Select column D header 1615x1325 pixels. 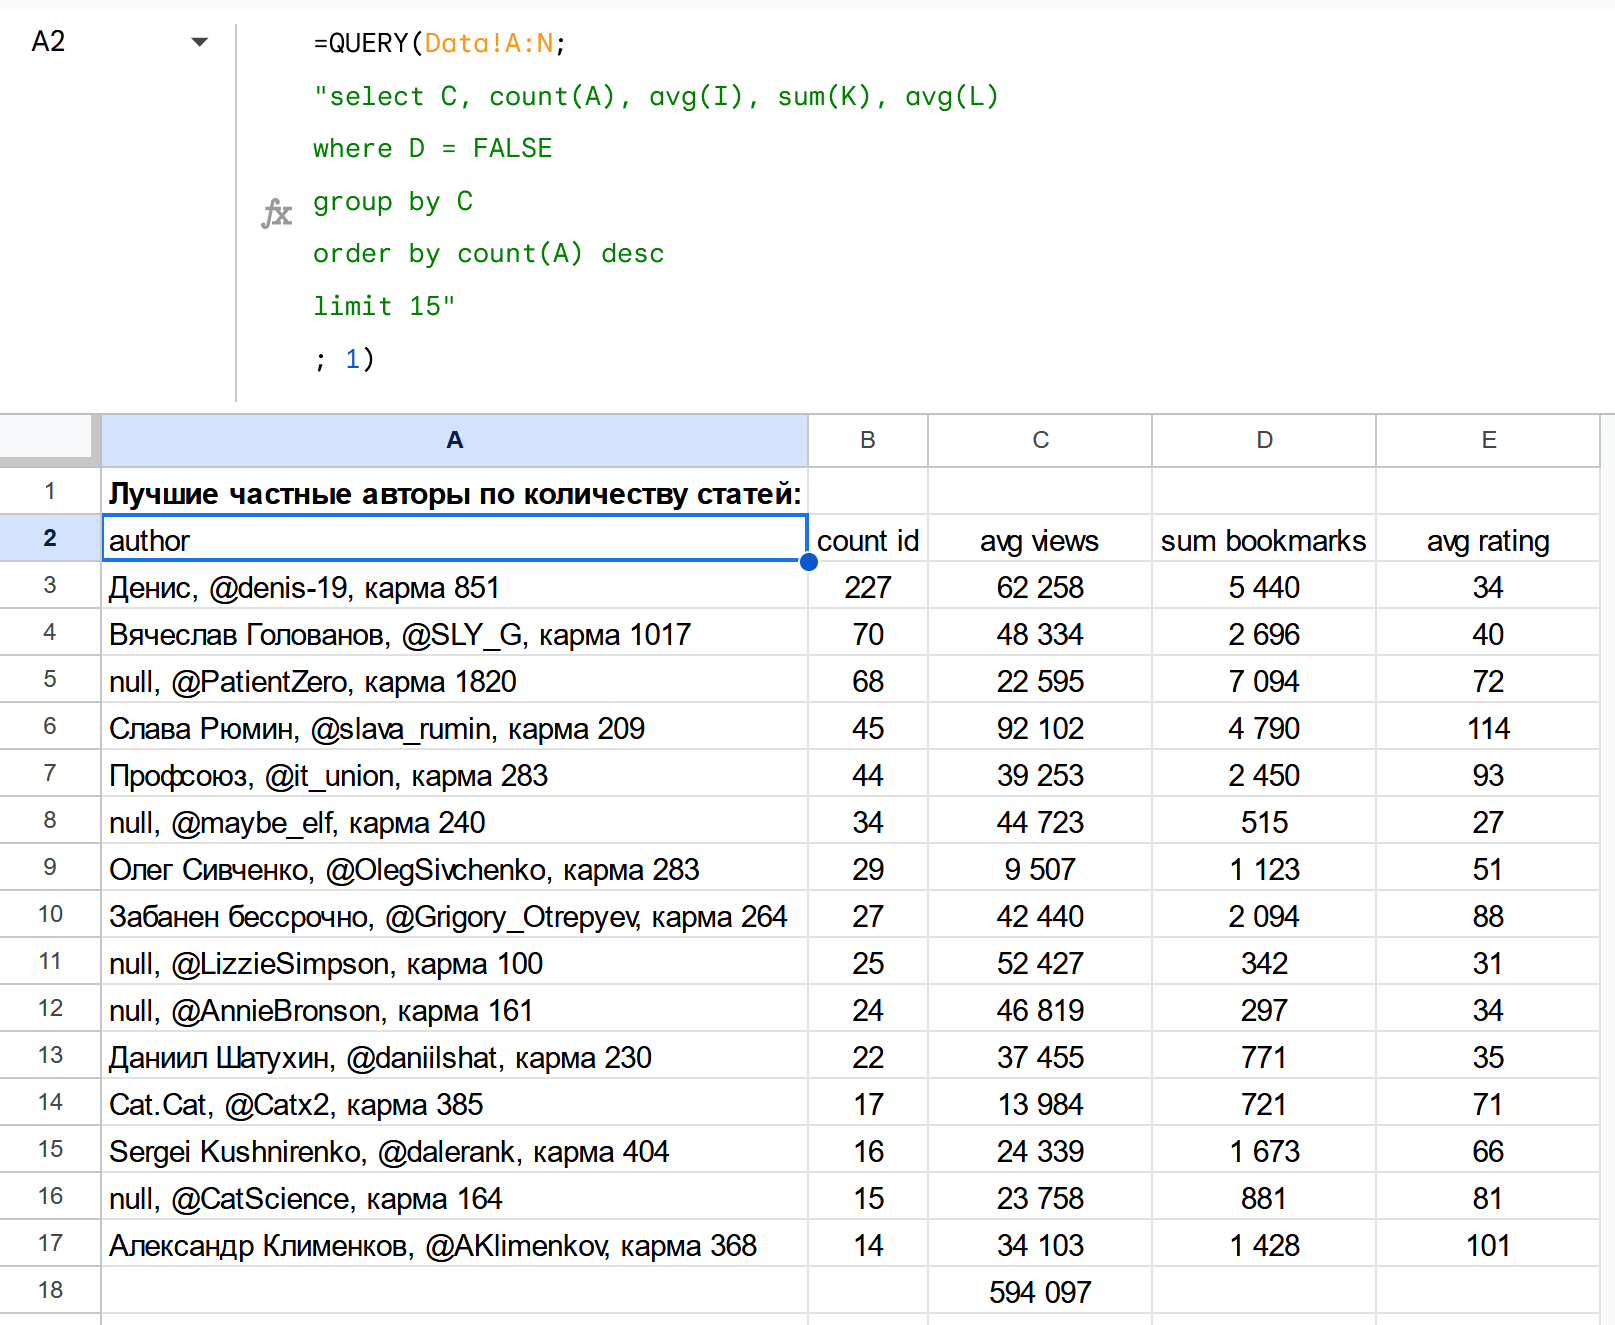[x=1264, y=440]
